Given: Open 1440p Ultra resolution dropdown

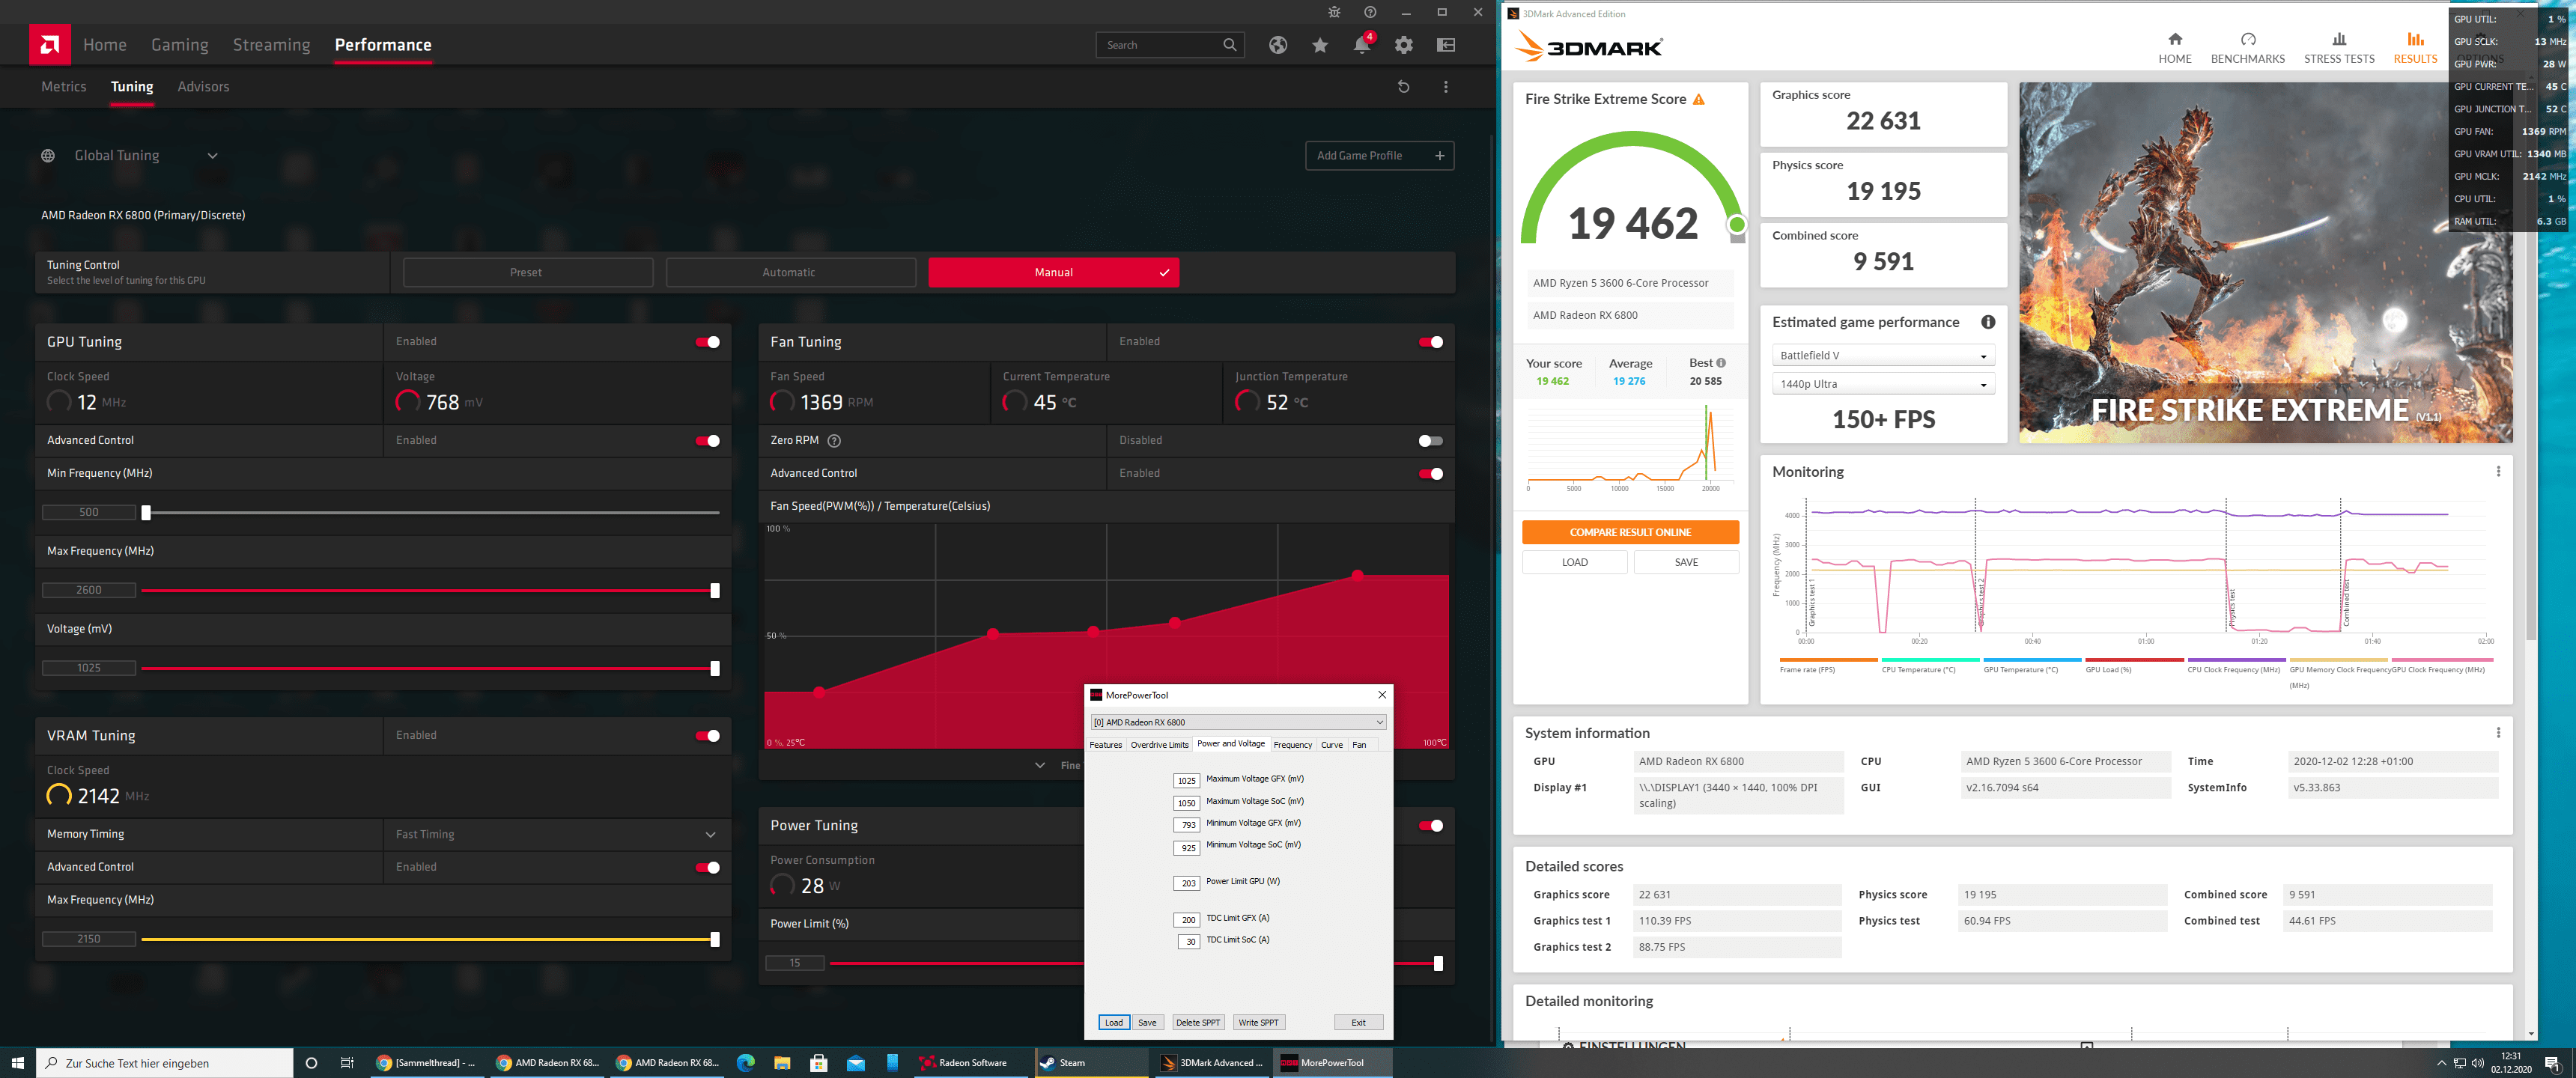Looking at the screenshot, I should (x=1883, y=384).
